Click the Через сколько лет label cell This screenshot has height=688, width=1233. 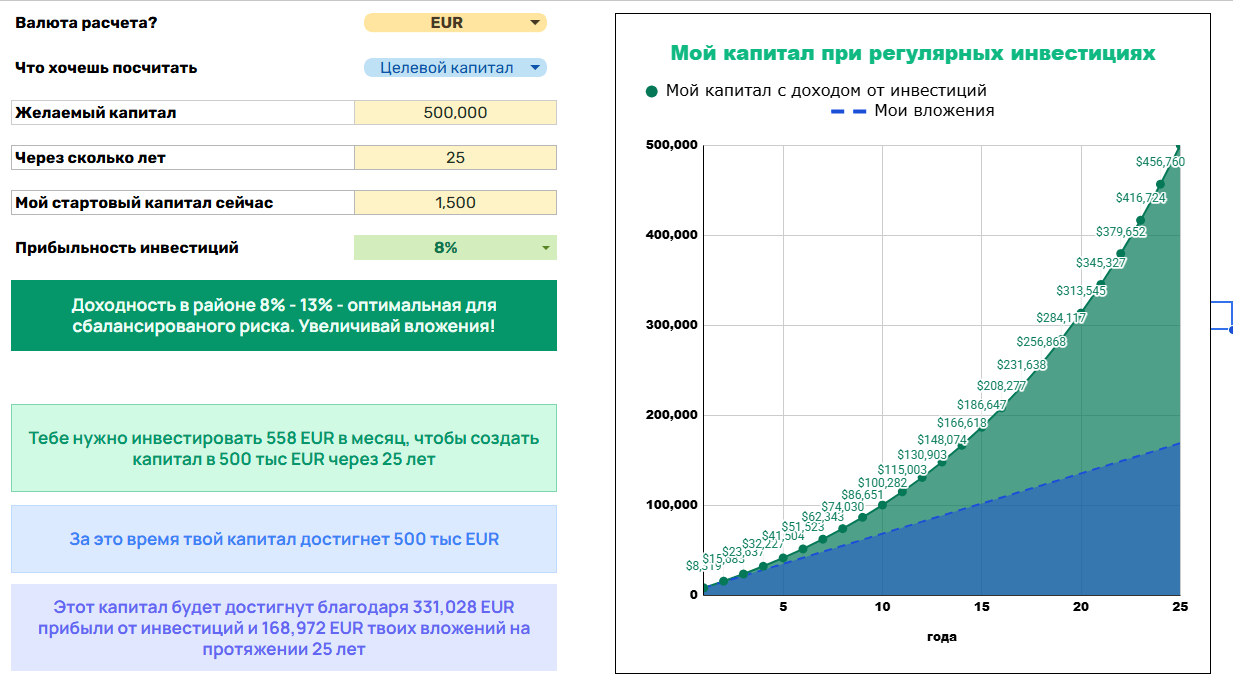[183, 158]
